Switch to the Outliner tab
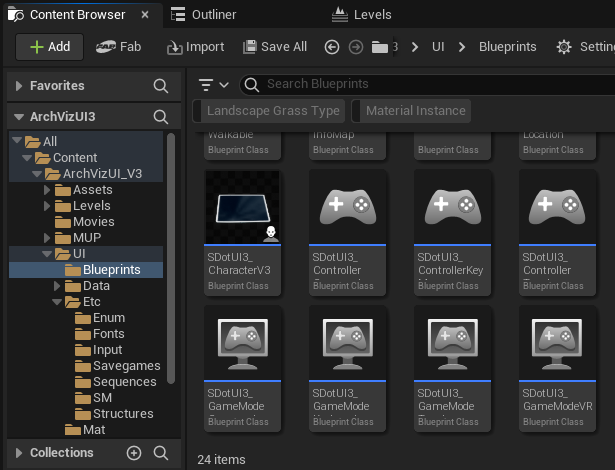Viewport: 615px width, 470px height. [x=204, y=15]
